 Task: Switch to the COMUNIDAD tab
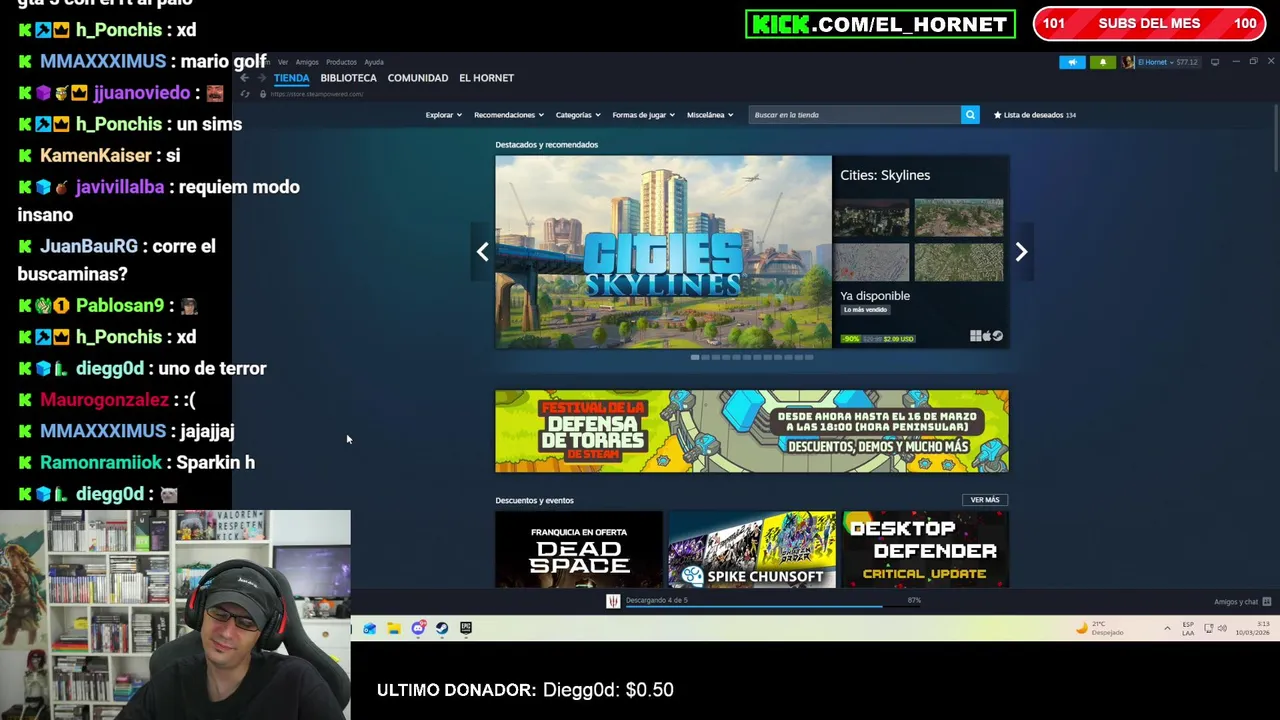tap(418, 78)
